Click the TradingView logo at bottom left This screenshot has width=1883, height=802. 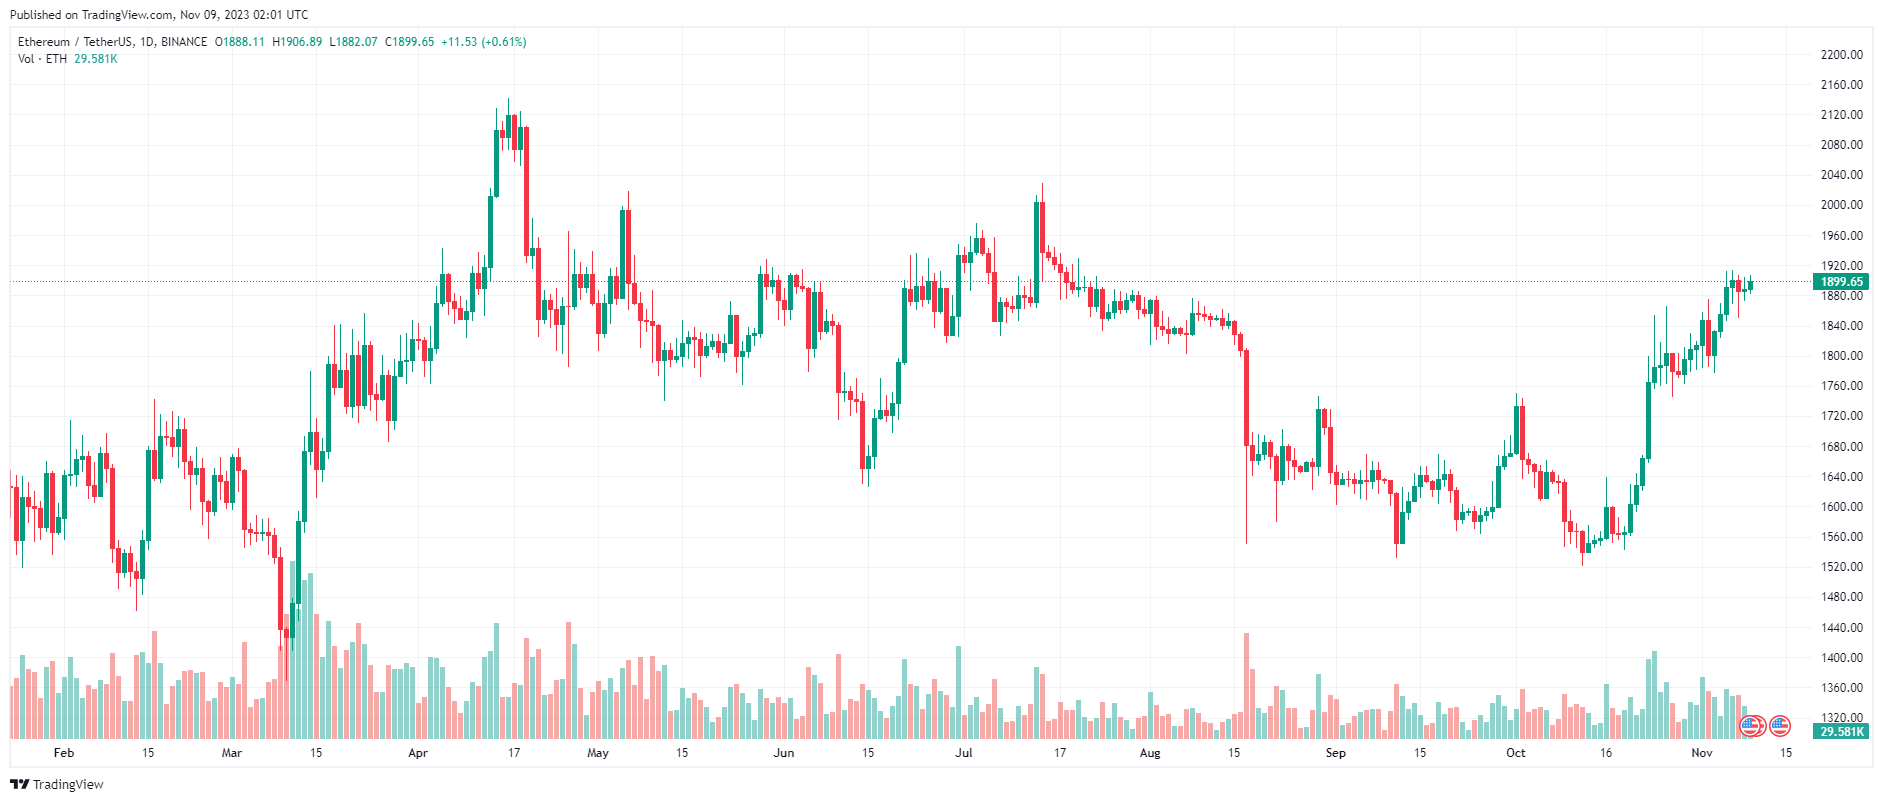[x=57, y=784]
